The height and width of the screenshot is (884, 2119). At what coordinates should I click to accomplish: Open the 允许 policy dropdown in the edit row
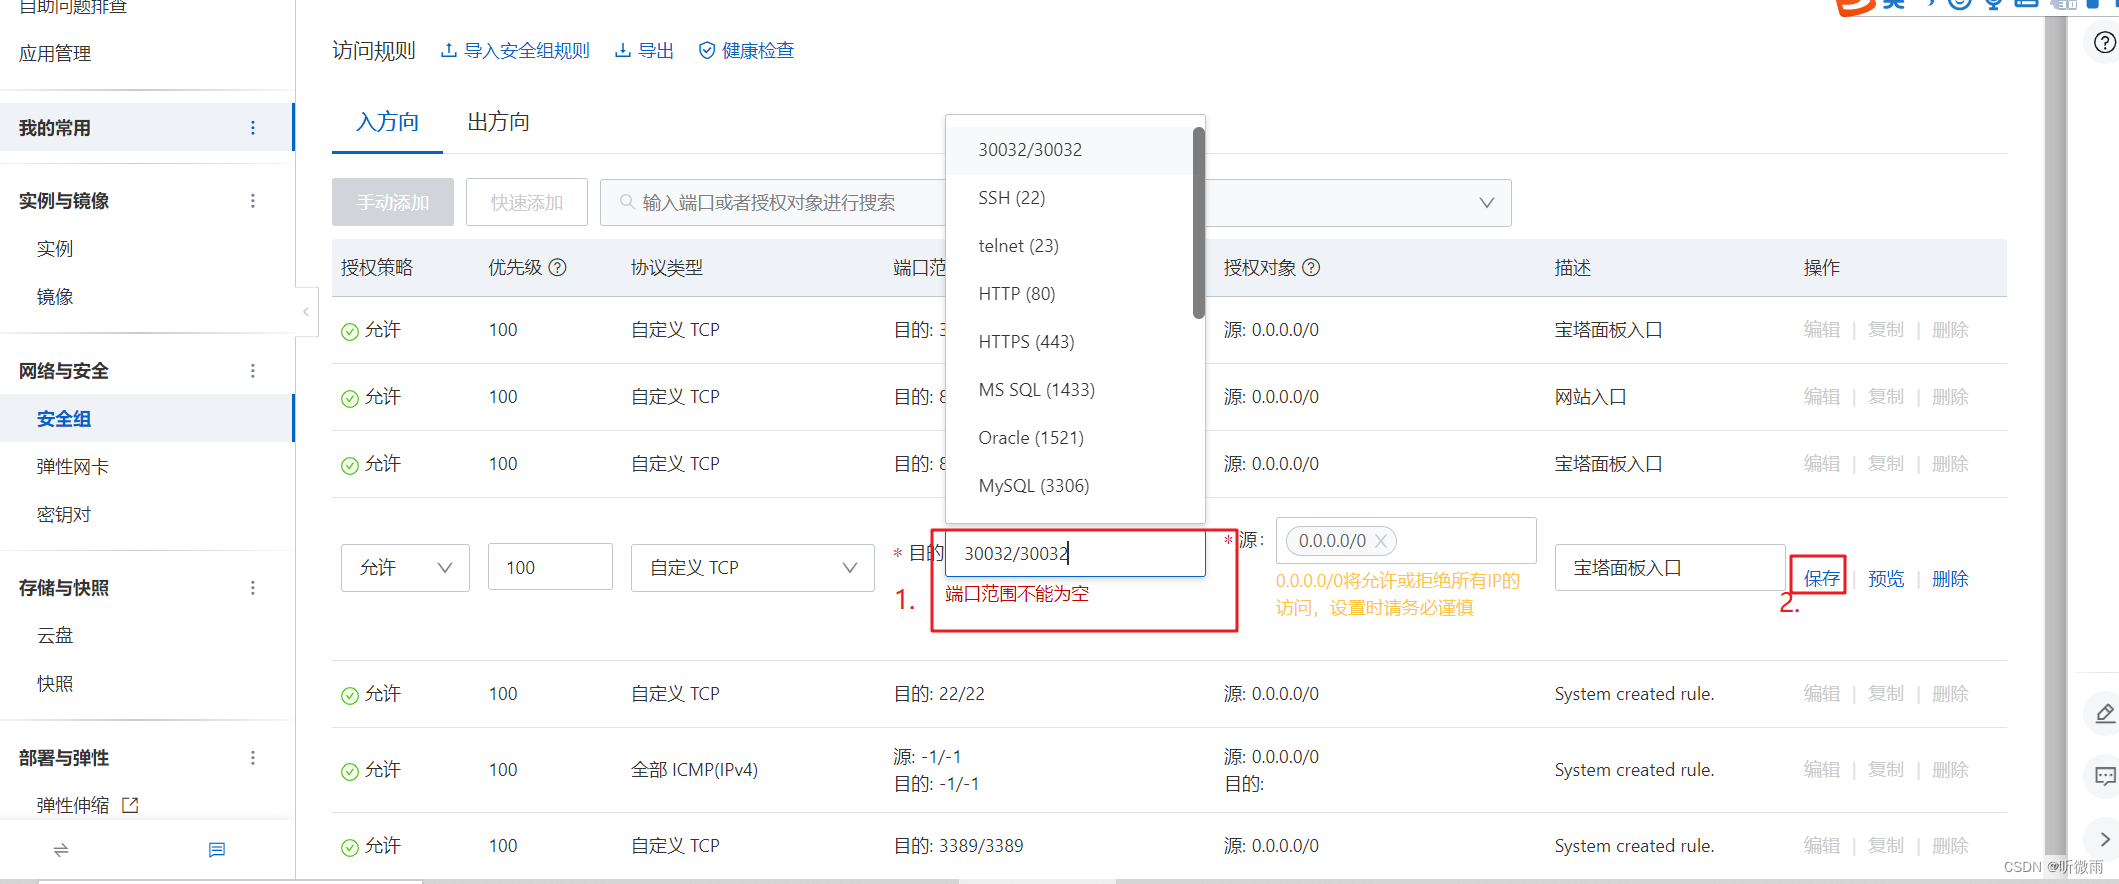pos(405,567)
